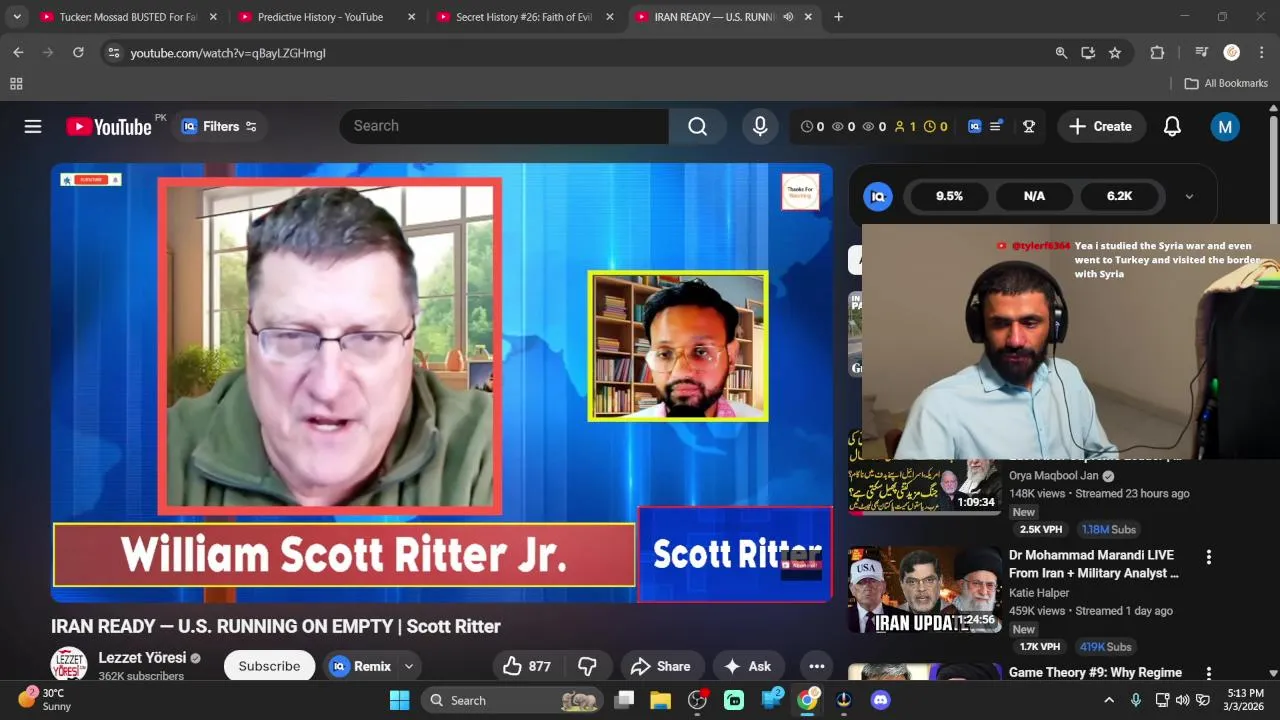Image resolution: width=1280 pixels, height=720 pixels.
Task: Click the main video player area
Action: click(442, 383)
